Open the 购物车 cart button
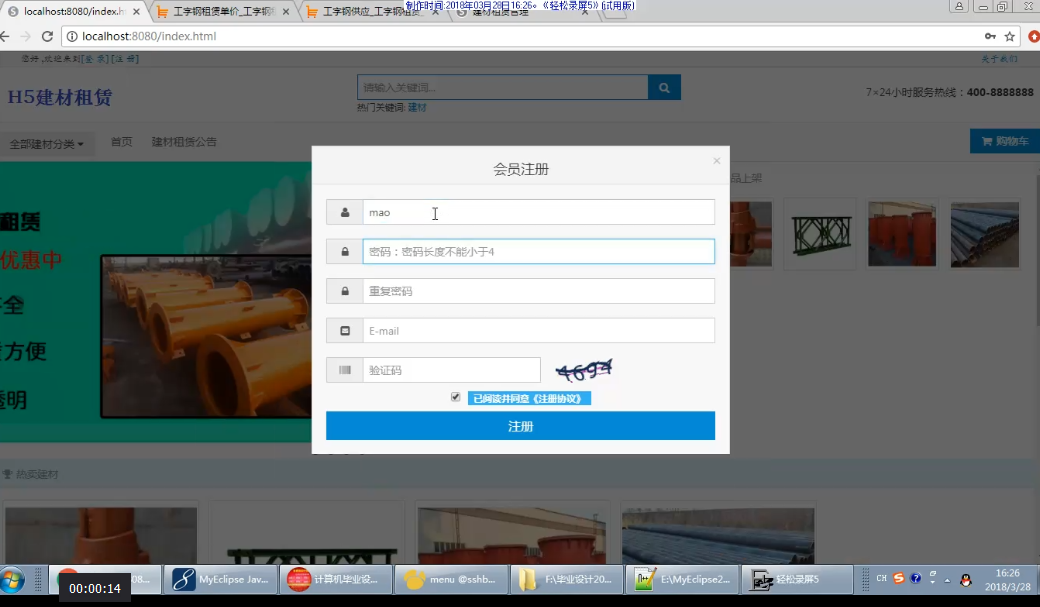This screenshot has height=607, width=1040. pyautogui.click(x=1005, y=141)
